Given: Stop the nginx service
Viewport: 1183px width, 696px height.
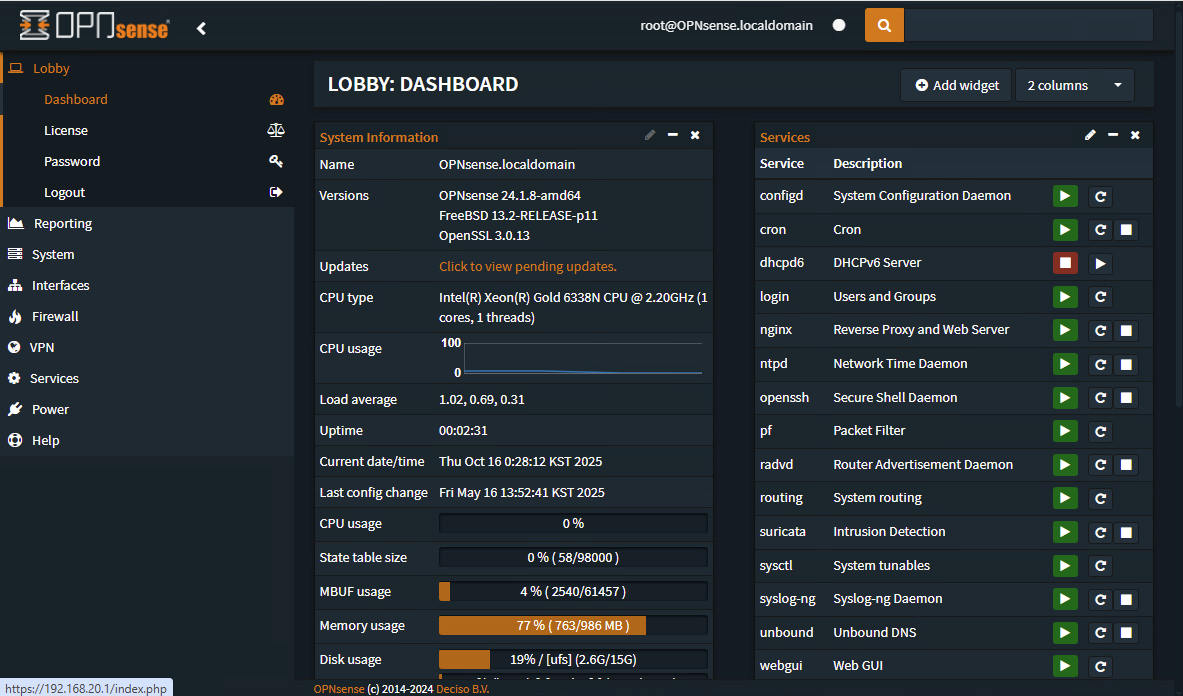Looking at the screenshot, I should point(1126,330).
